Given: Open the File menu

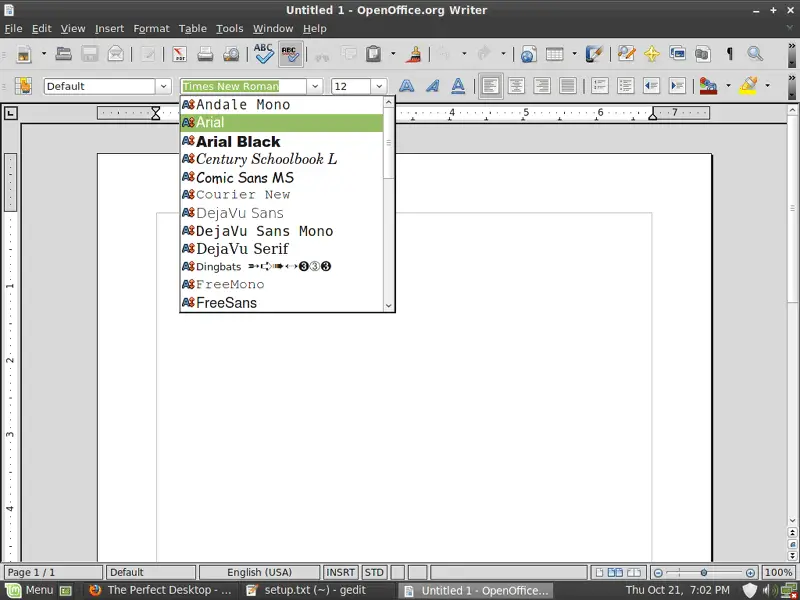Looking at the screenshot, I should point(13,29).
